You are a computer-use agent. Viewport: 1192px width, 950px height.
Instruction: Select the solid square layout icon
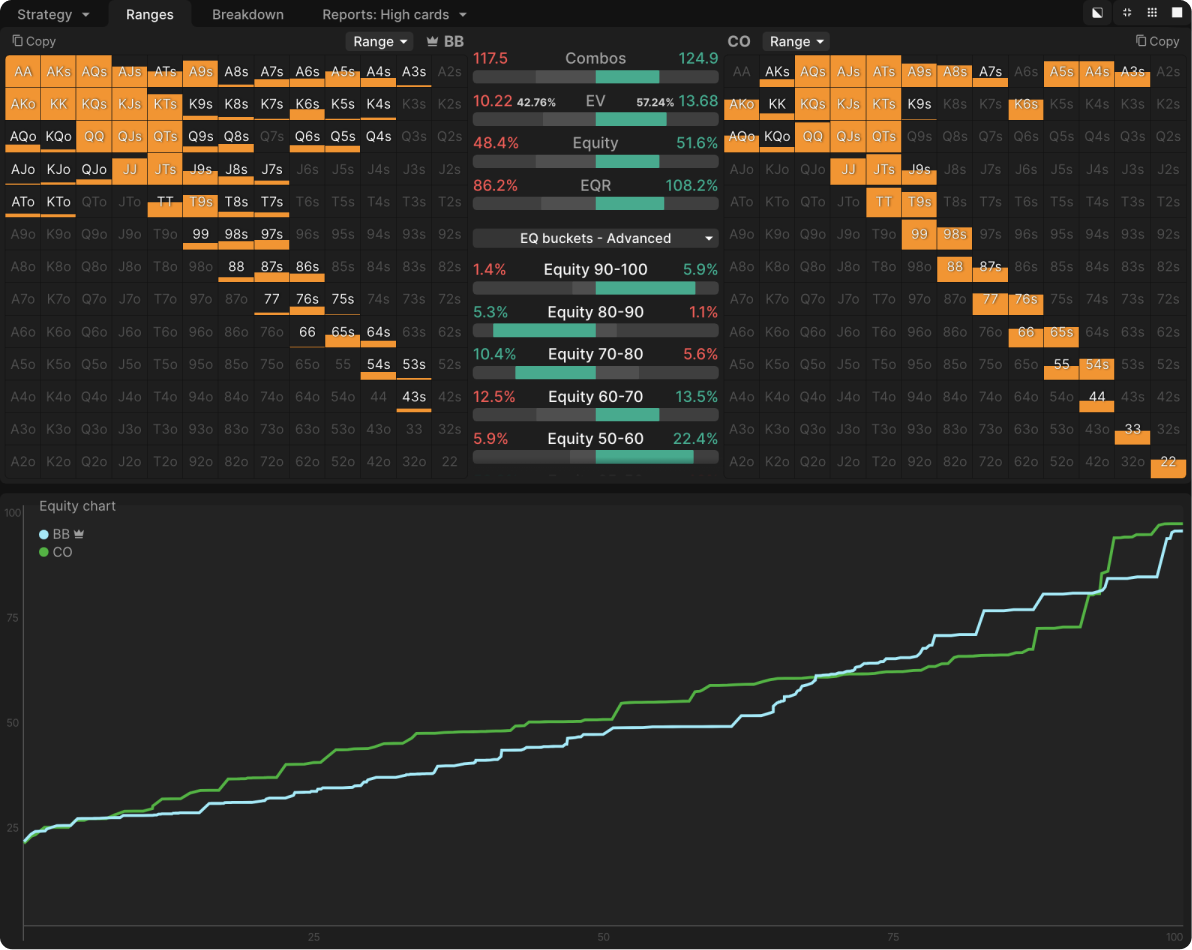tap(1177, 13)
